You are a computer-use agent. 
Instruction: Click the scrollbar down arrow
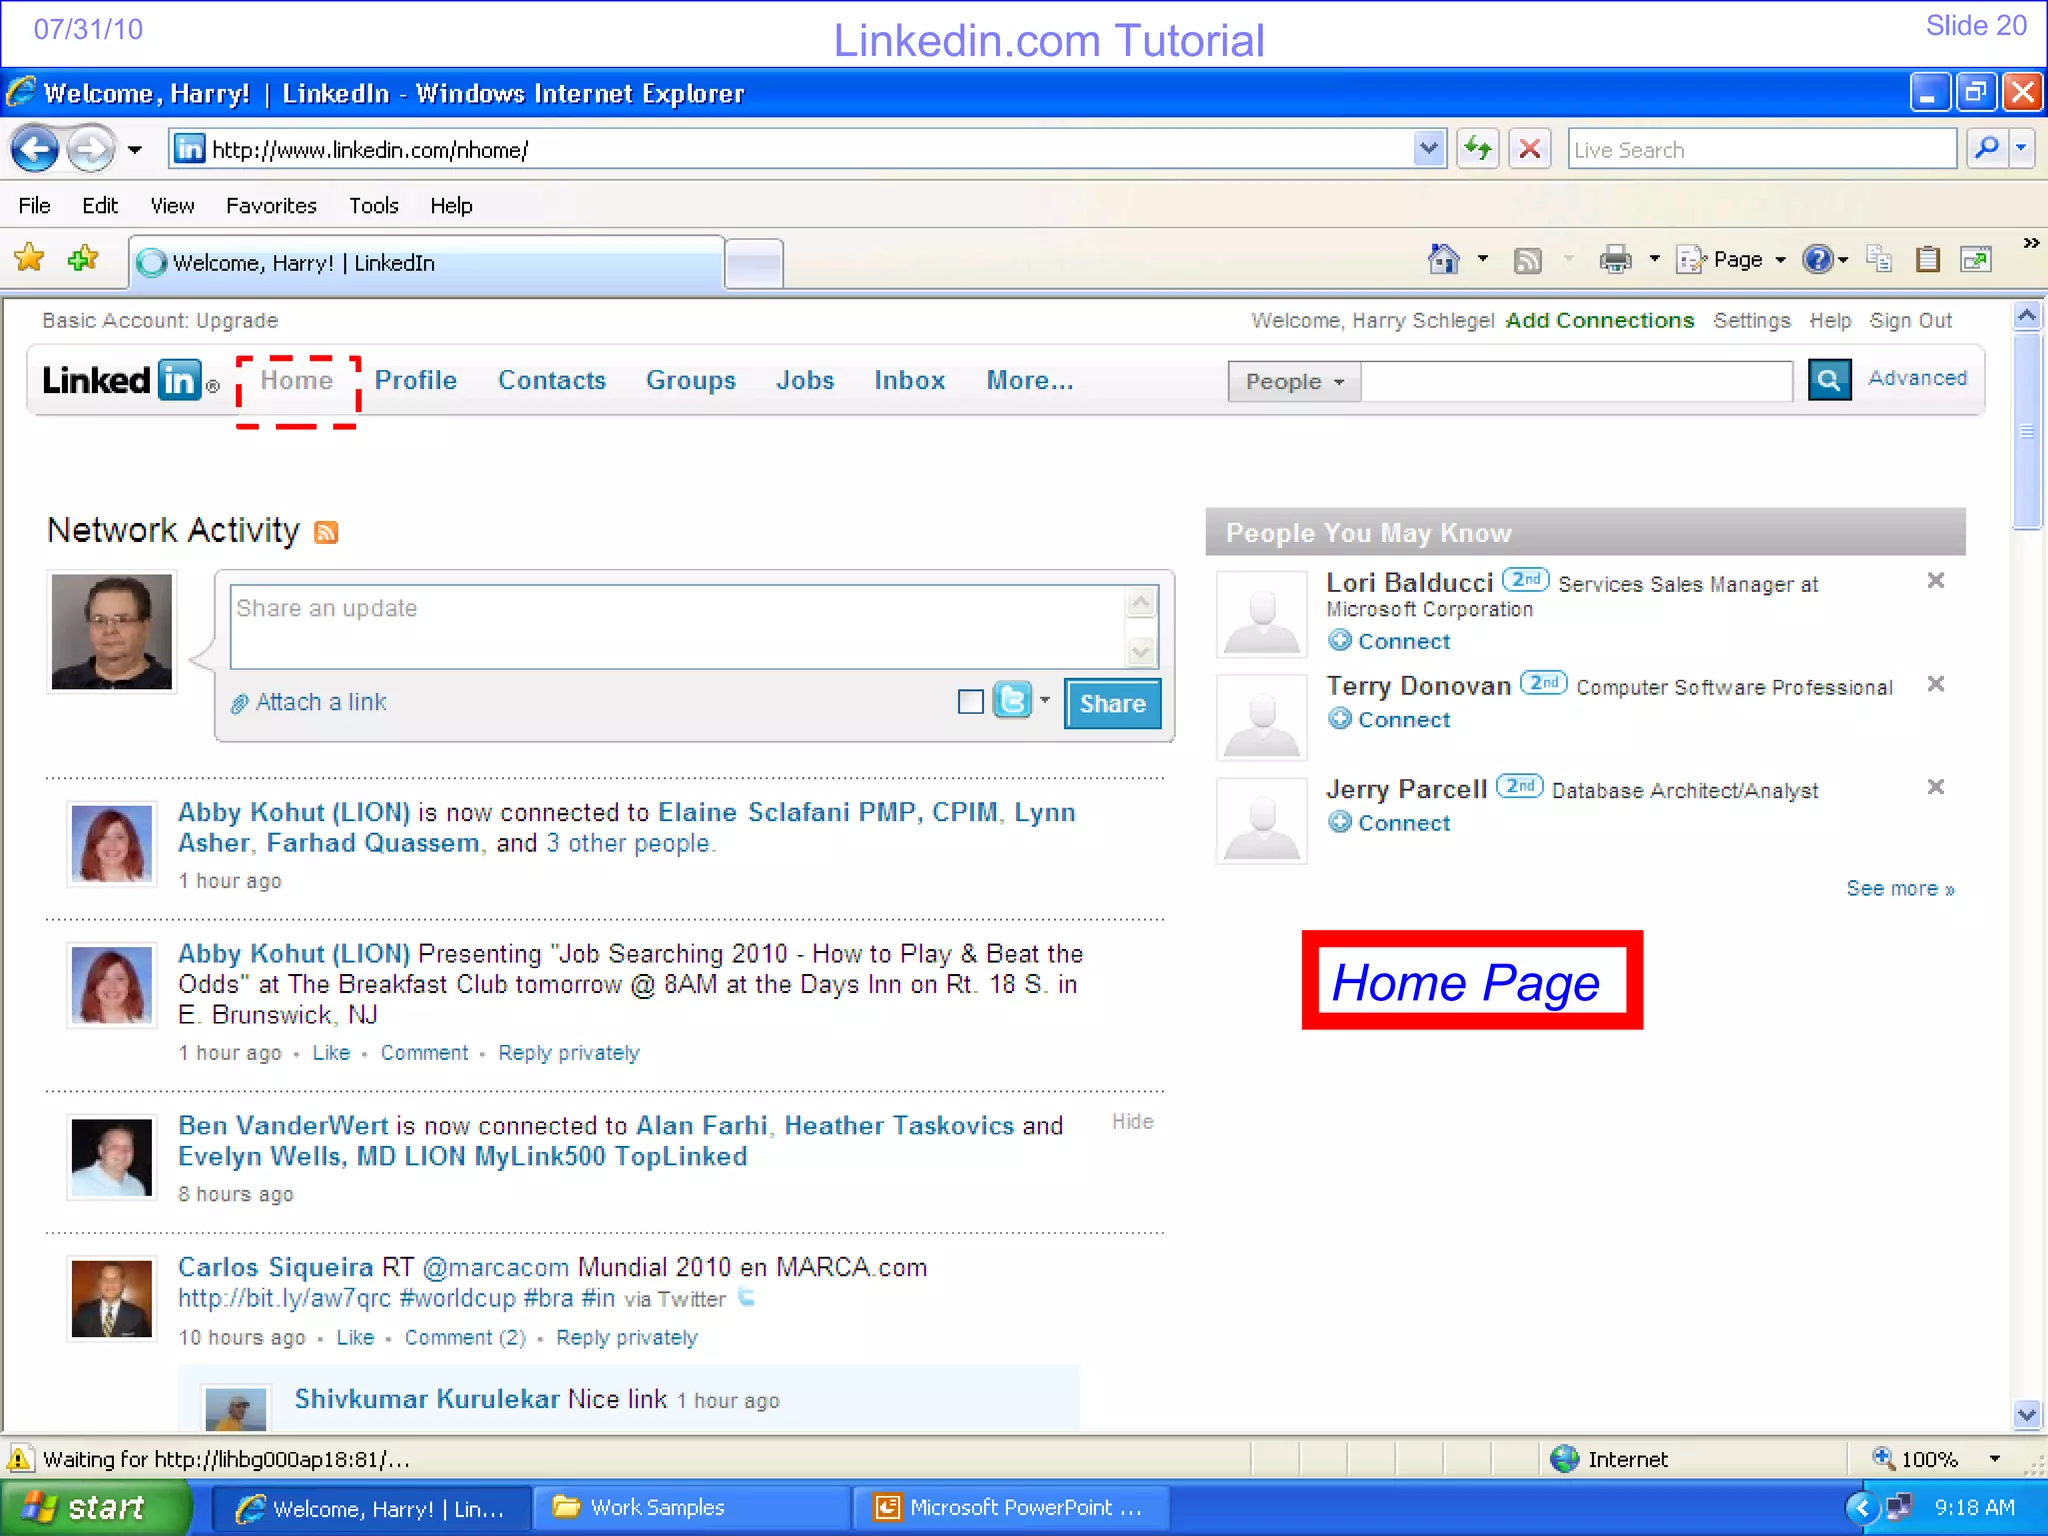tap(2027, 1414)
